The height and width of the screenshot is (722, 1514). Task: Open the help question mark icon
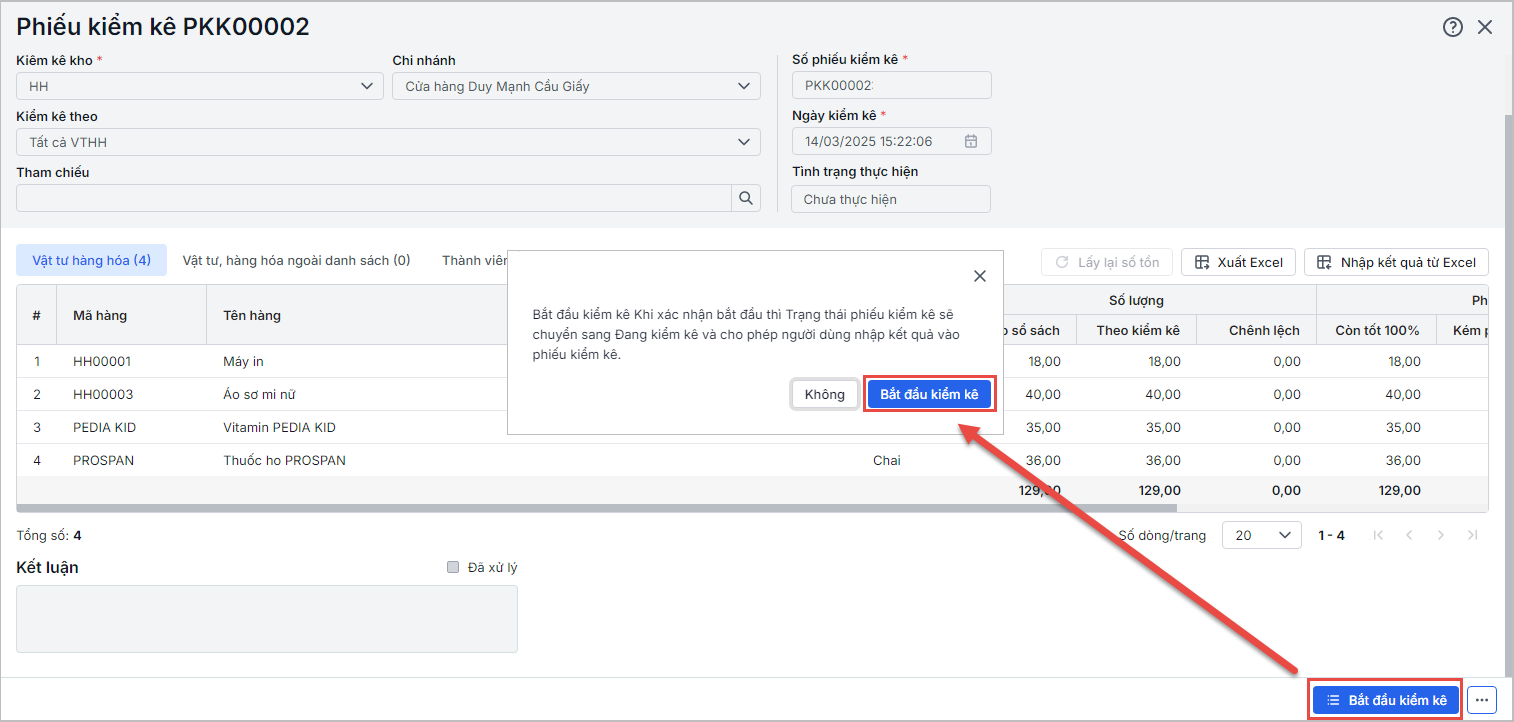coord(1452,28)
